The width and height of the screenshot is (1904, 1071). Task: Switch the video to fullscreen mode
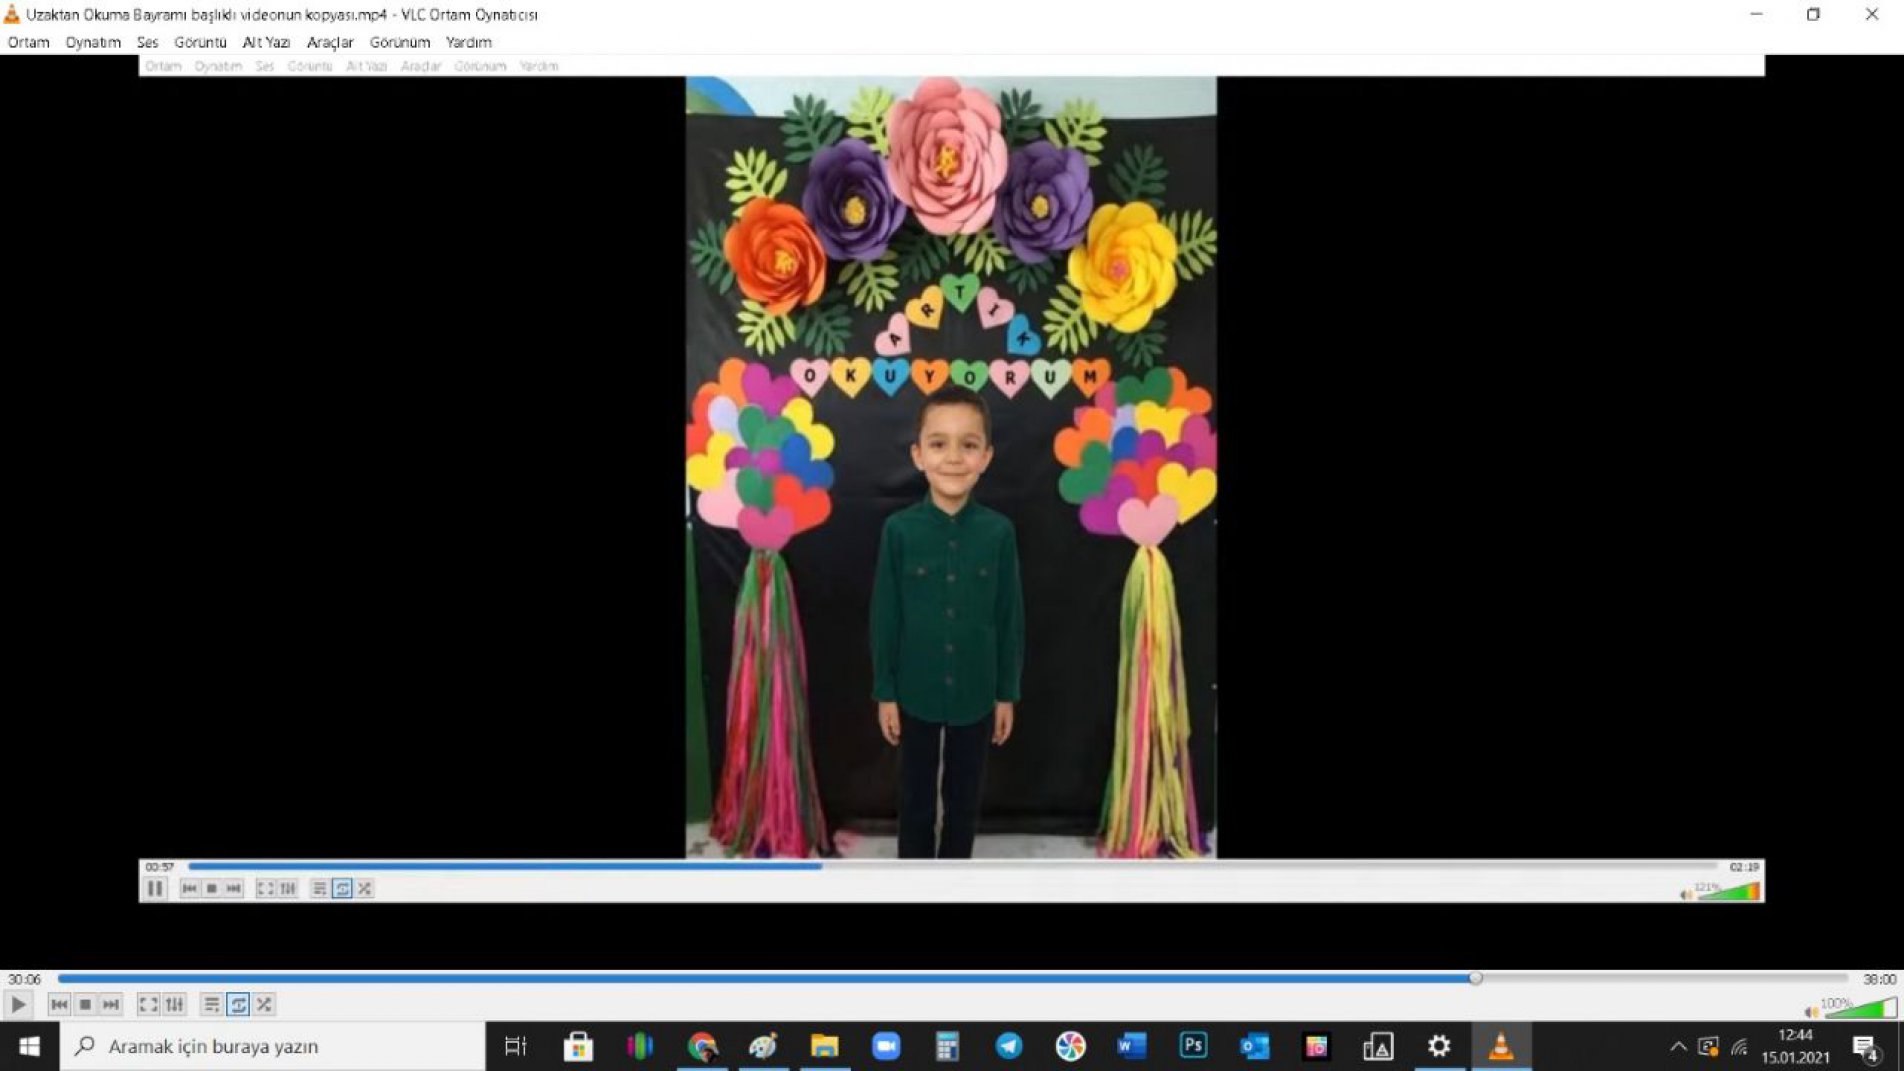pos(148,1004)
